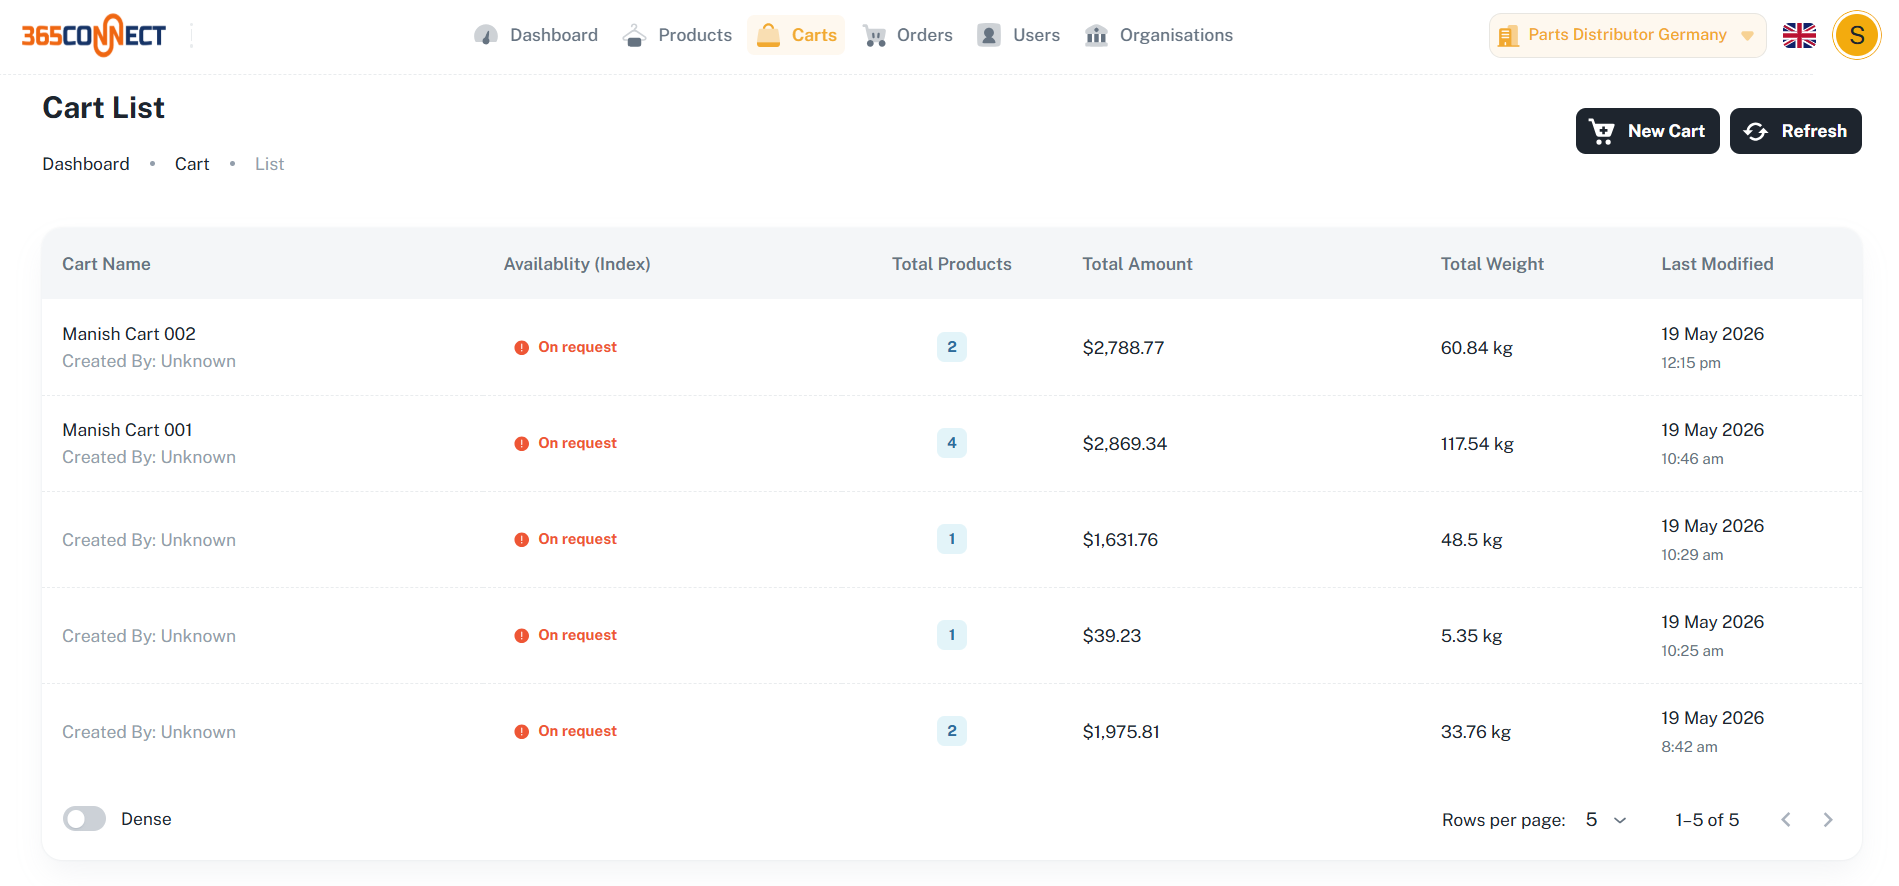Screen dimensions: 1899x886
Task: Open the Products menu item
Action: click(677, 36)
